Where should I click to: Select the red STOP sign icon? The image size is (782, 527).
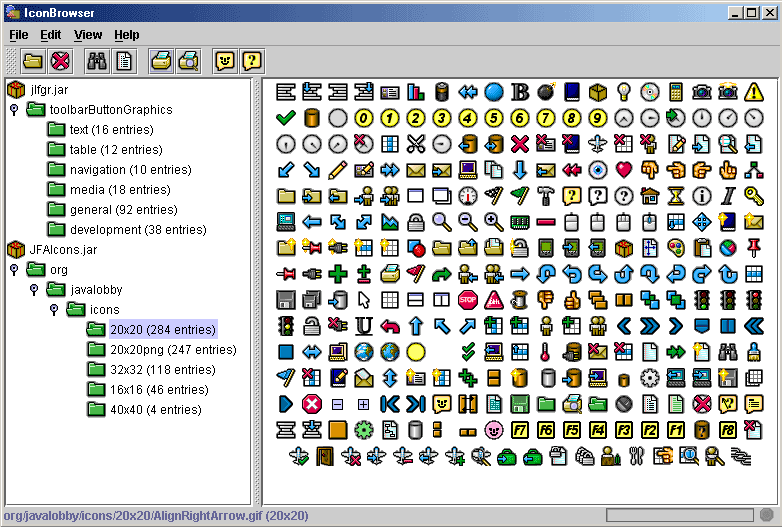click(x=467, y=298)
